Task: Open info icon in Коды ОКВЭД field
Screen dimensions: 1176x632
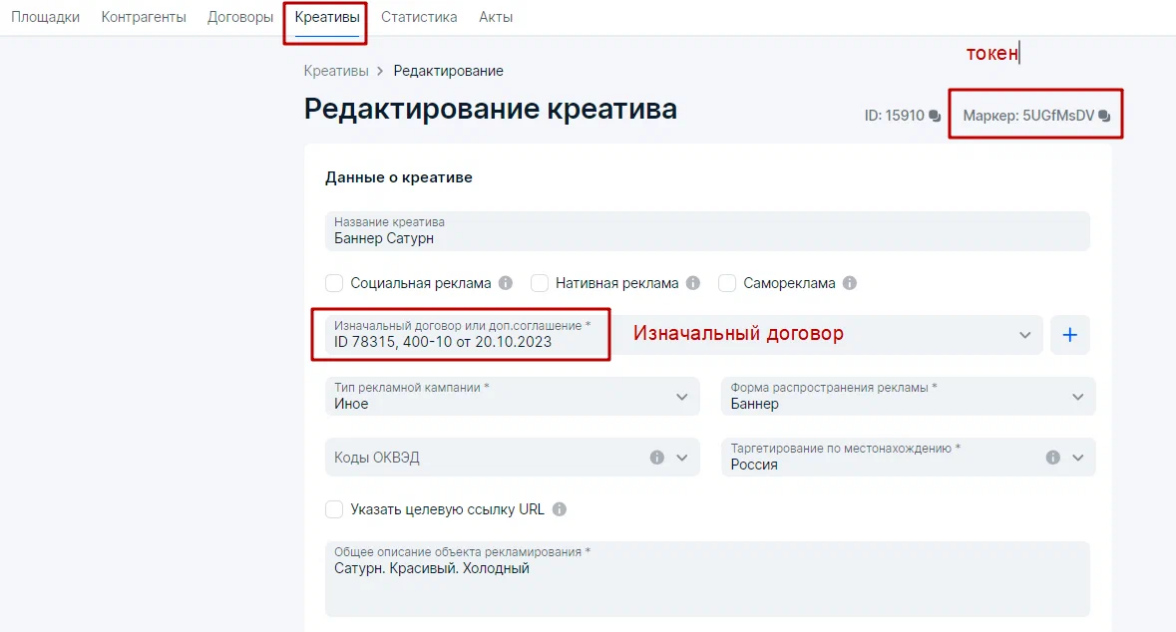Action: coord(657,457)
